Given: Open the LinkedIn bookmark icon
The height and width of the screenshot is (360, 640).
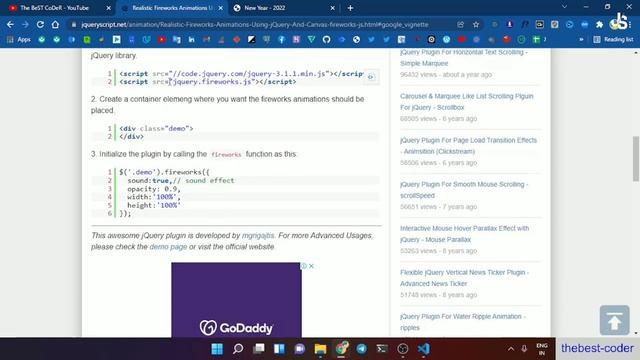Looking at the screenshot, I should [191, 40].
